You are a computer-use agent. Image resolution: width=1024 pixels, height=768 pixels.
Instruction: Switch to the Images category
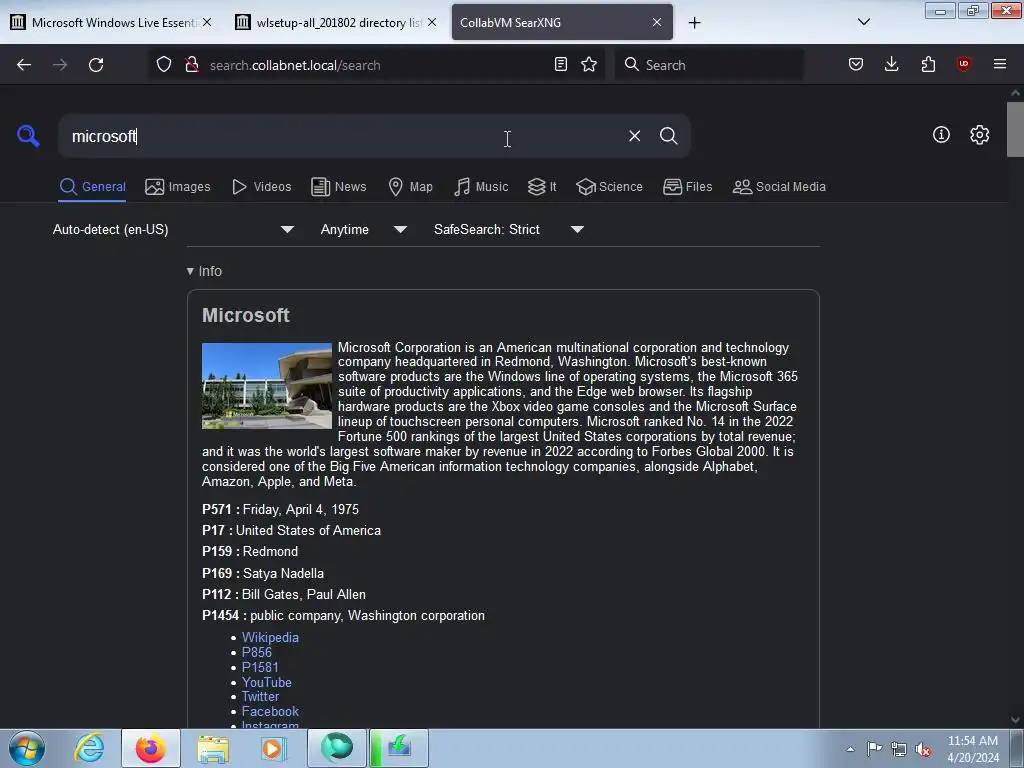pyautogui.click(x=178, y=187)
